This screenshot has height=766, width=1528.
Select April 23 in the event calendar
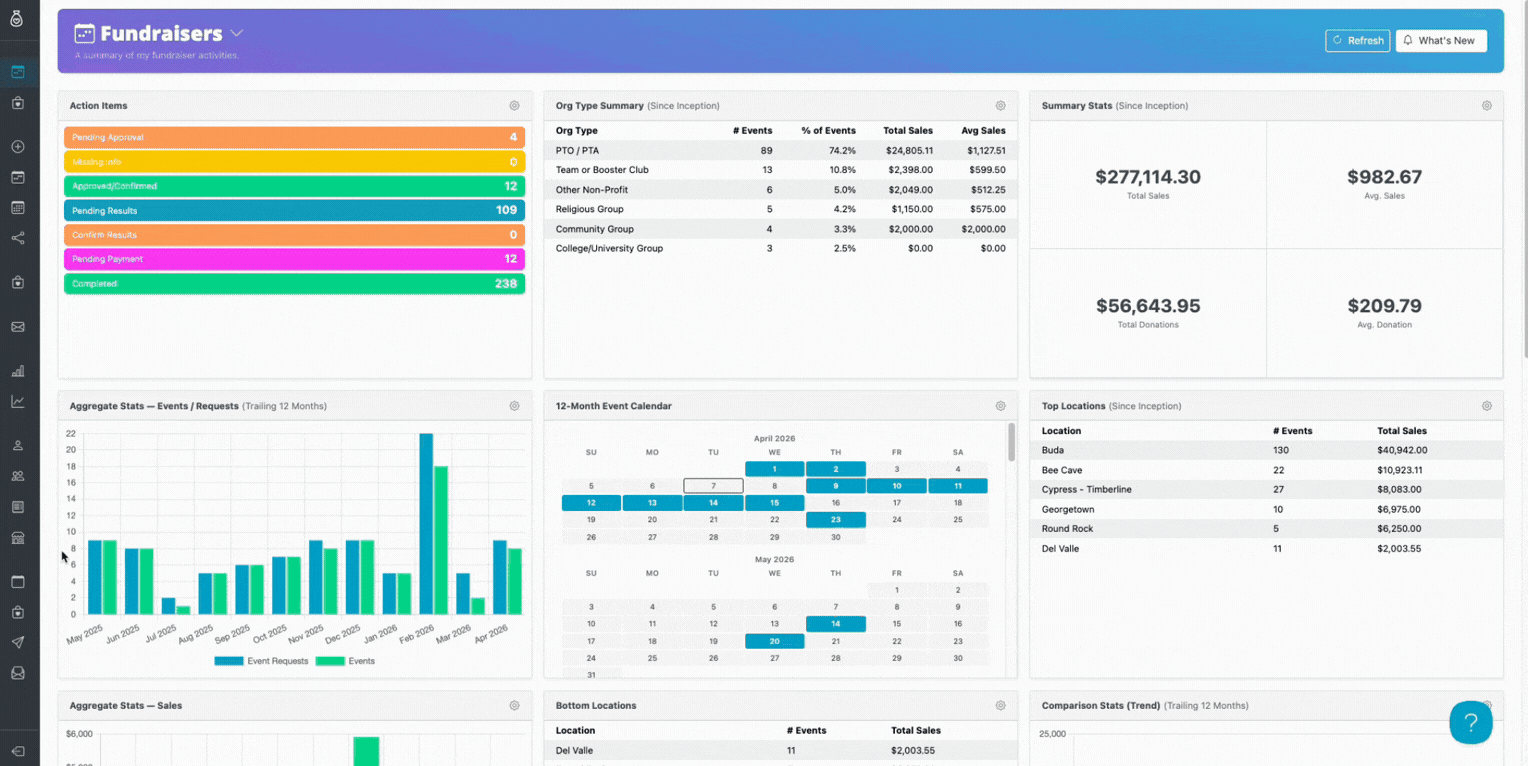[836, 520]
